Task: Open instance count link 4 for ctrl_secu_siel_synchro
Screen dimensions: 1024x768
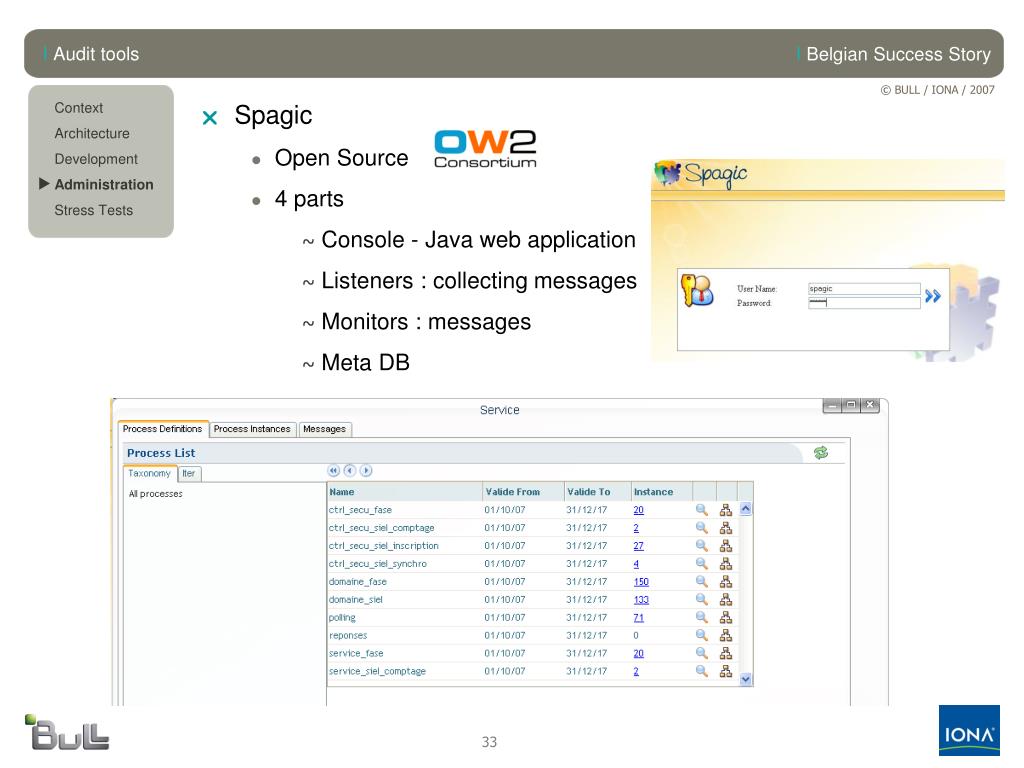Action: (636, 564)
